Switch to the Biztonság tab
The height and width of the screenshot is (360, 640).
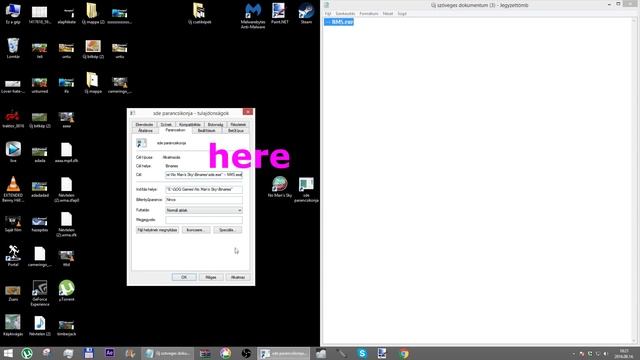(x=216, y=124)
